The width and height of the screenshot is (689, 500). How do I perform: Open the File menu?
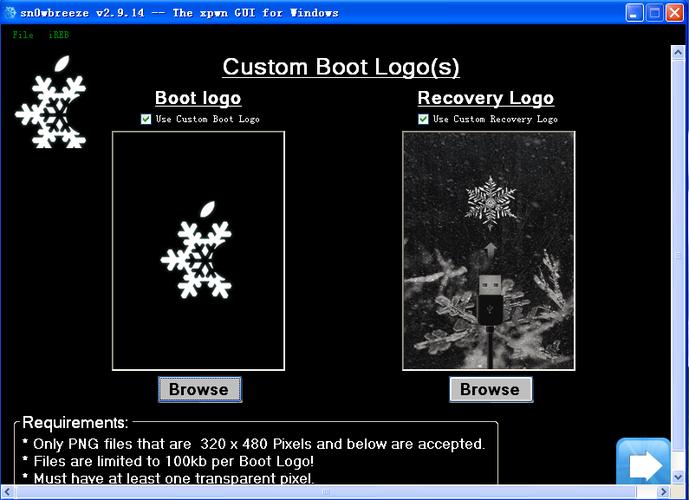coord(23,35)
